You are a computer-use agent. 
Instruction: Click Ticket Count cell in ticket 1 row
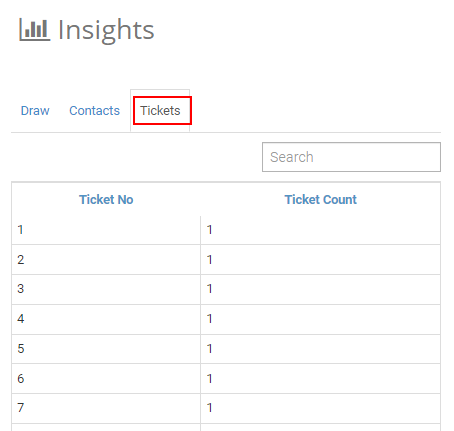click(x=320, y=230)
